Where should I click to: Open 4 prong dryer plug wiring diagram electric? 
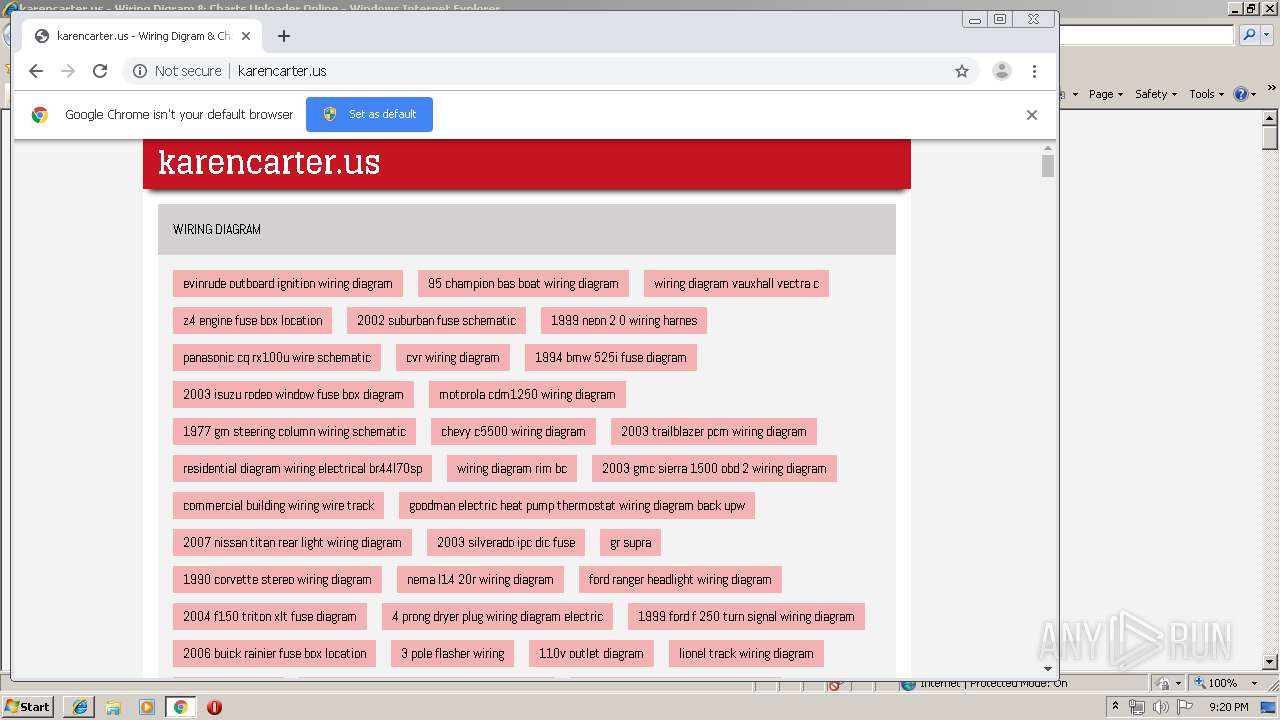[x=498, y=617]
